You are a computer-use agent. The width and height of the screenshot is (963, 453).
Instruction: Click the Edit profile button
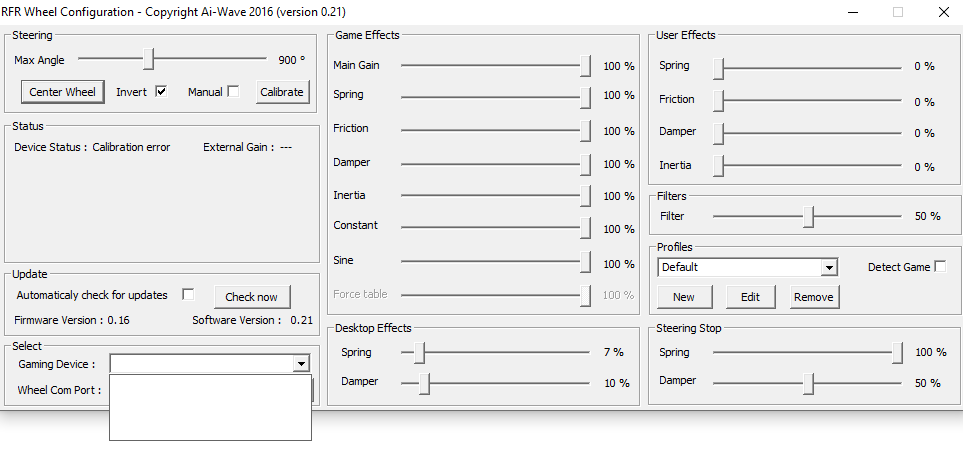(750, 297)
